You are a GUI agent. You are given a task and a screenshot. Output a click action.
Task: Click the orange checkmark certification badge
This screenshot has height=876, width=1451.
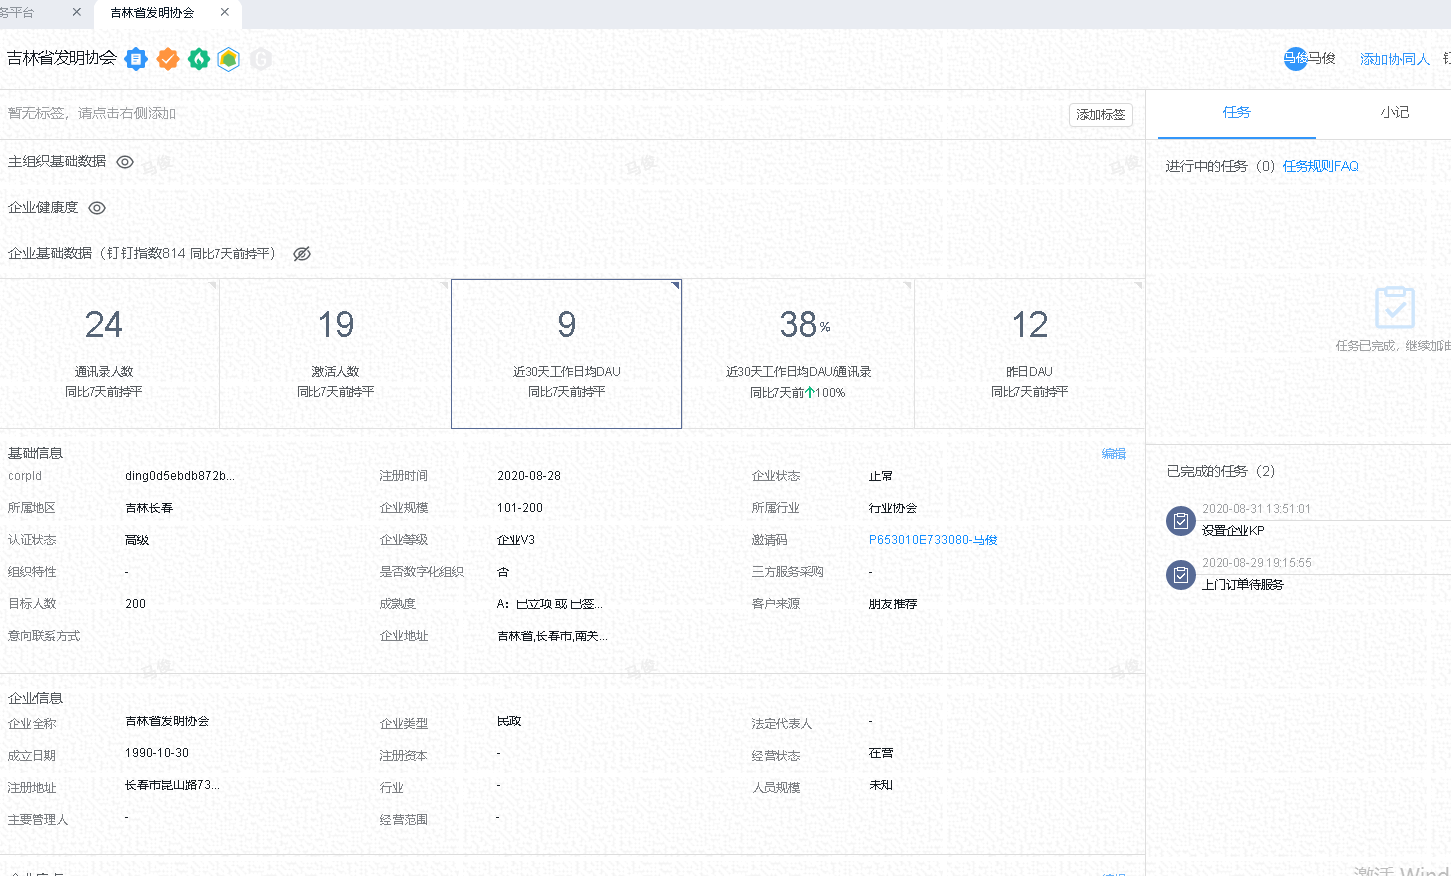pyautogui.click(x=168, y=59)
